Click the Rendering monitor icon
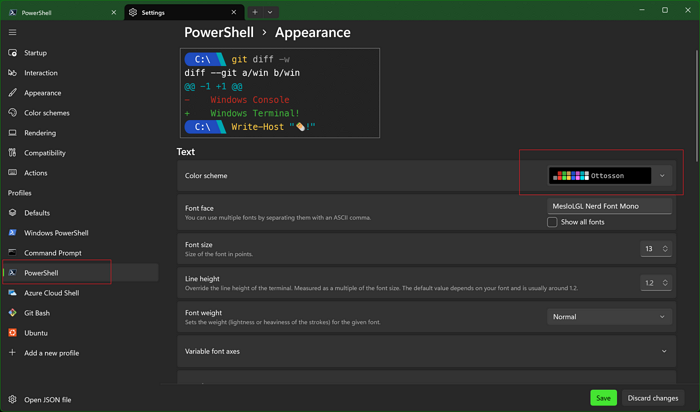Image resolution: width=700 pixels, height=412 pixels. point(12,133)
